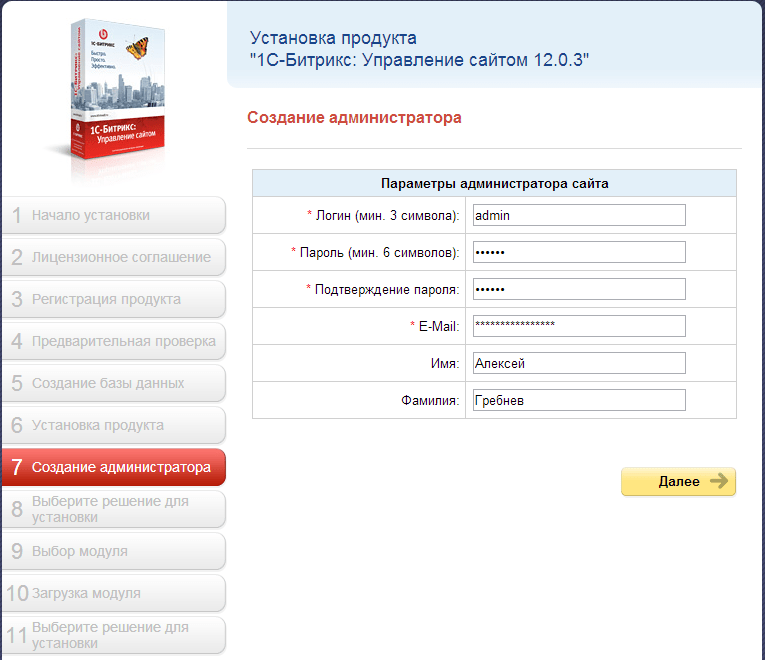
Task: Open step 6 Установка продукта
Action: (x=113, y=425)
